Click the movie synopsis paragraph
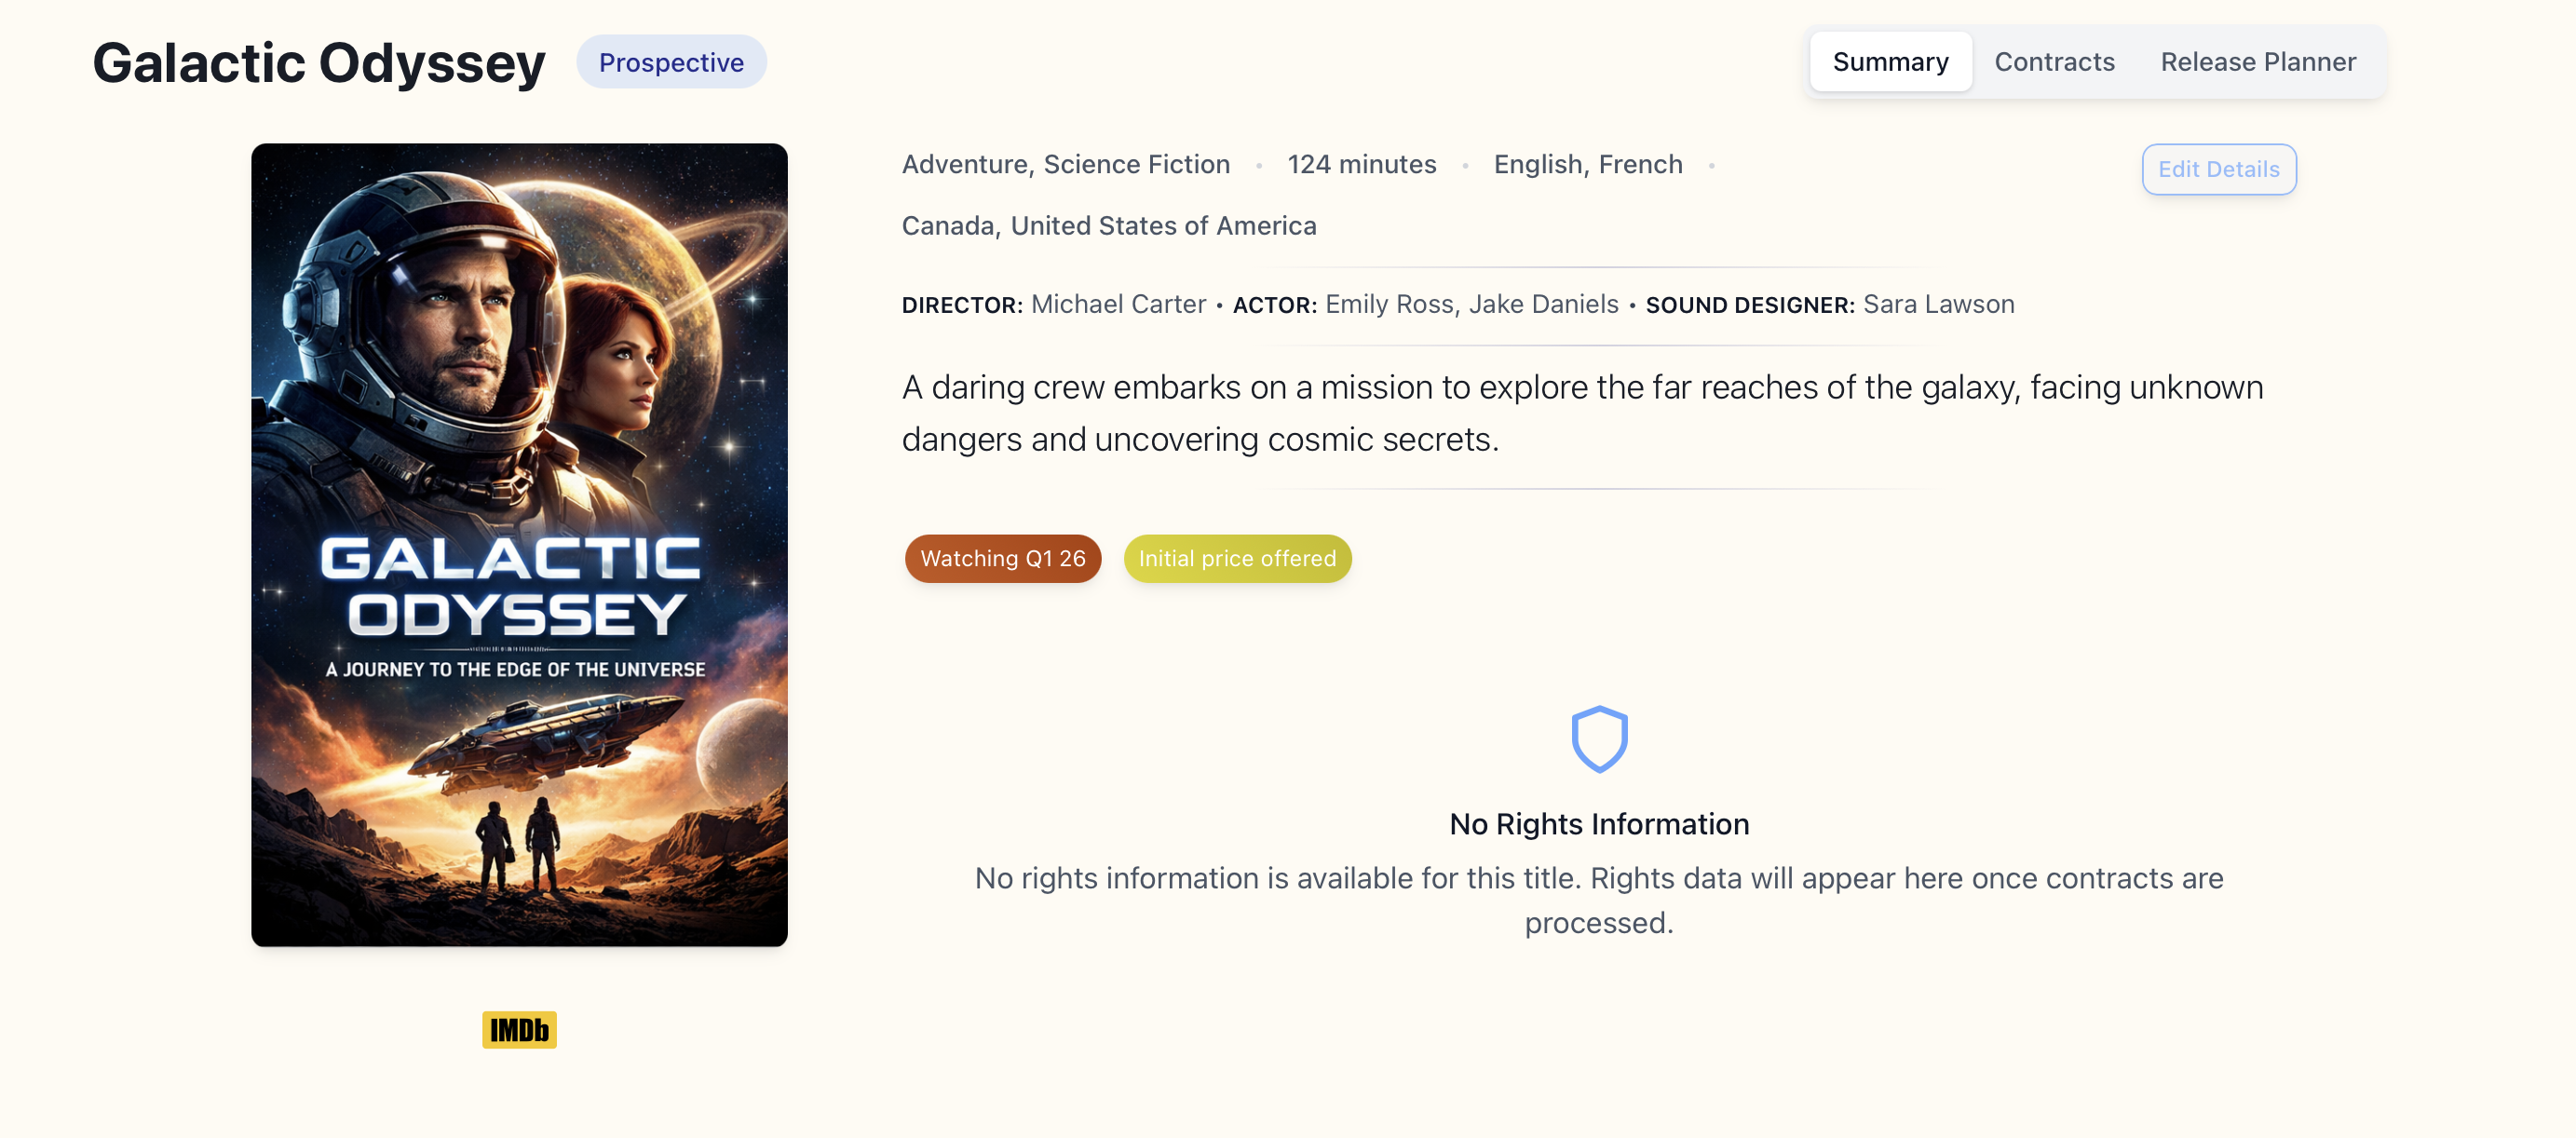The width and height of the screenshot is (2576, 1138). (x=1581, y=413)
